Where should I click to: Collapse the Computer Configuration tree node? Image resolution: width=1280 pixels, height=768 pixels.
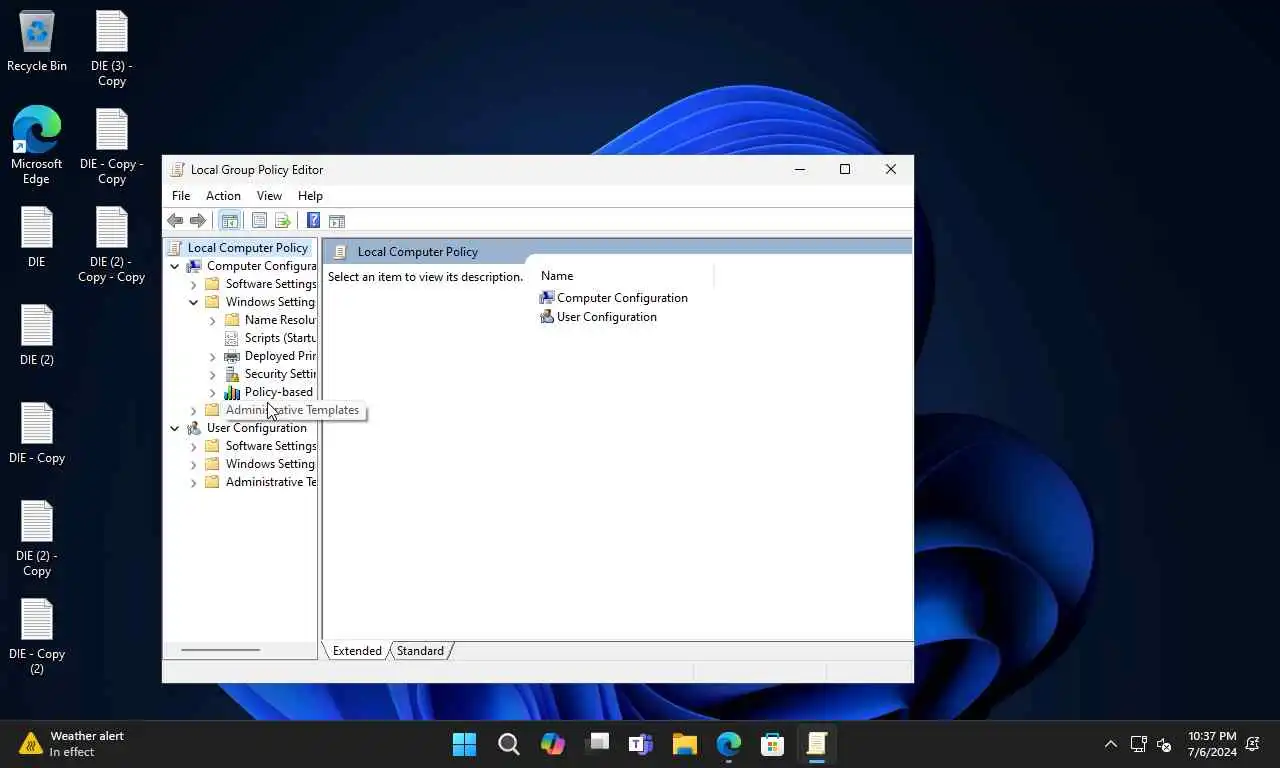click(175, 266)
